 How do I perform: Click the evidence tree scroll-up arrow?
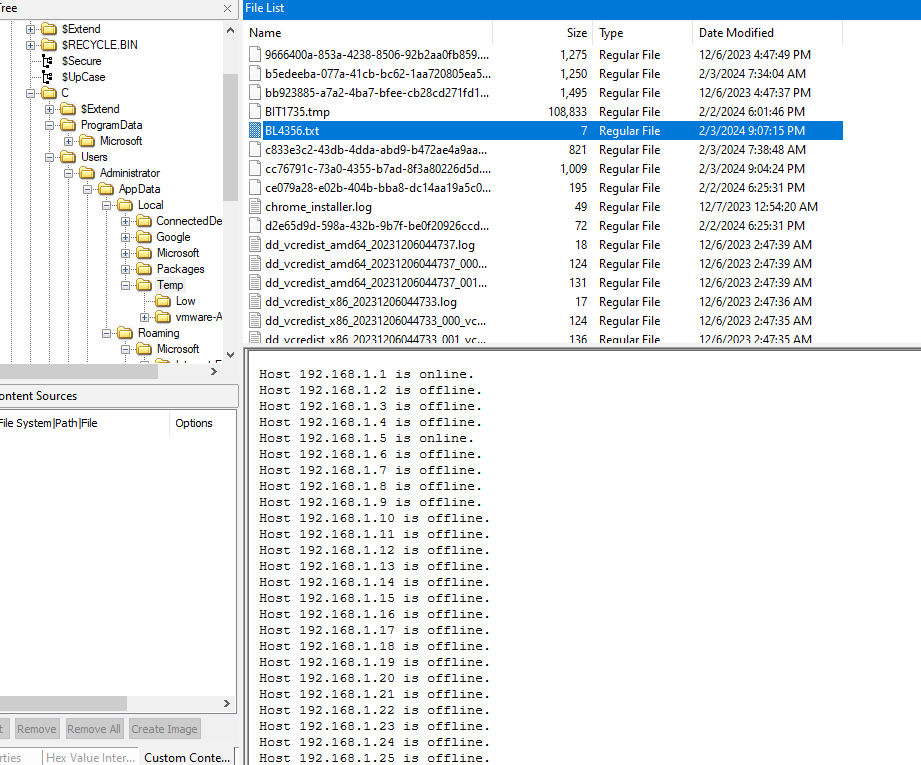pos(230,31)
